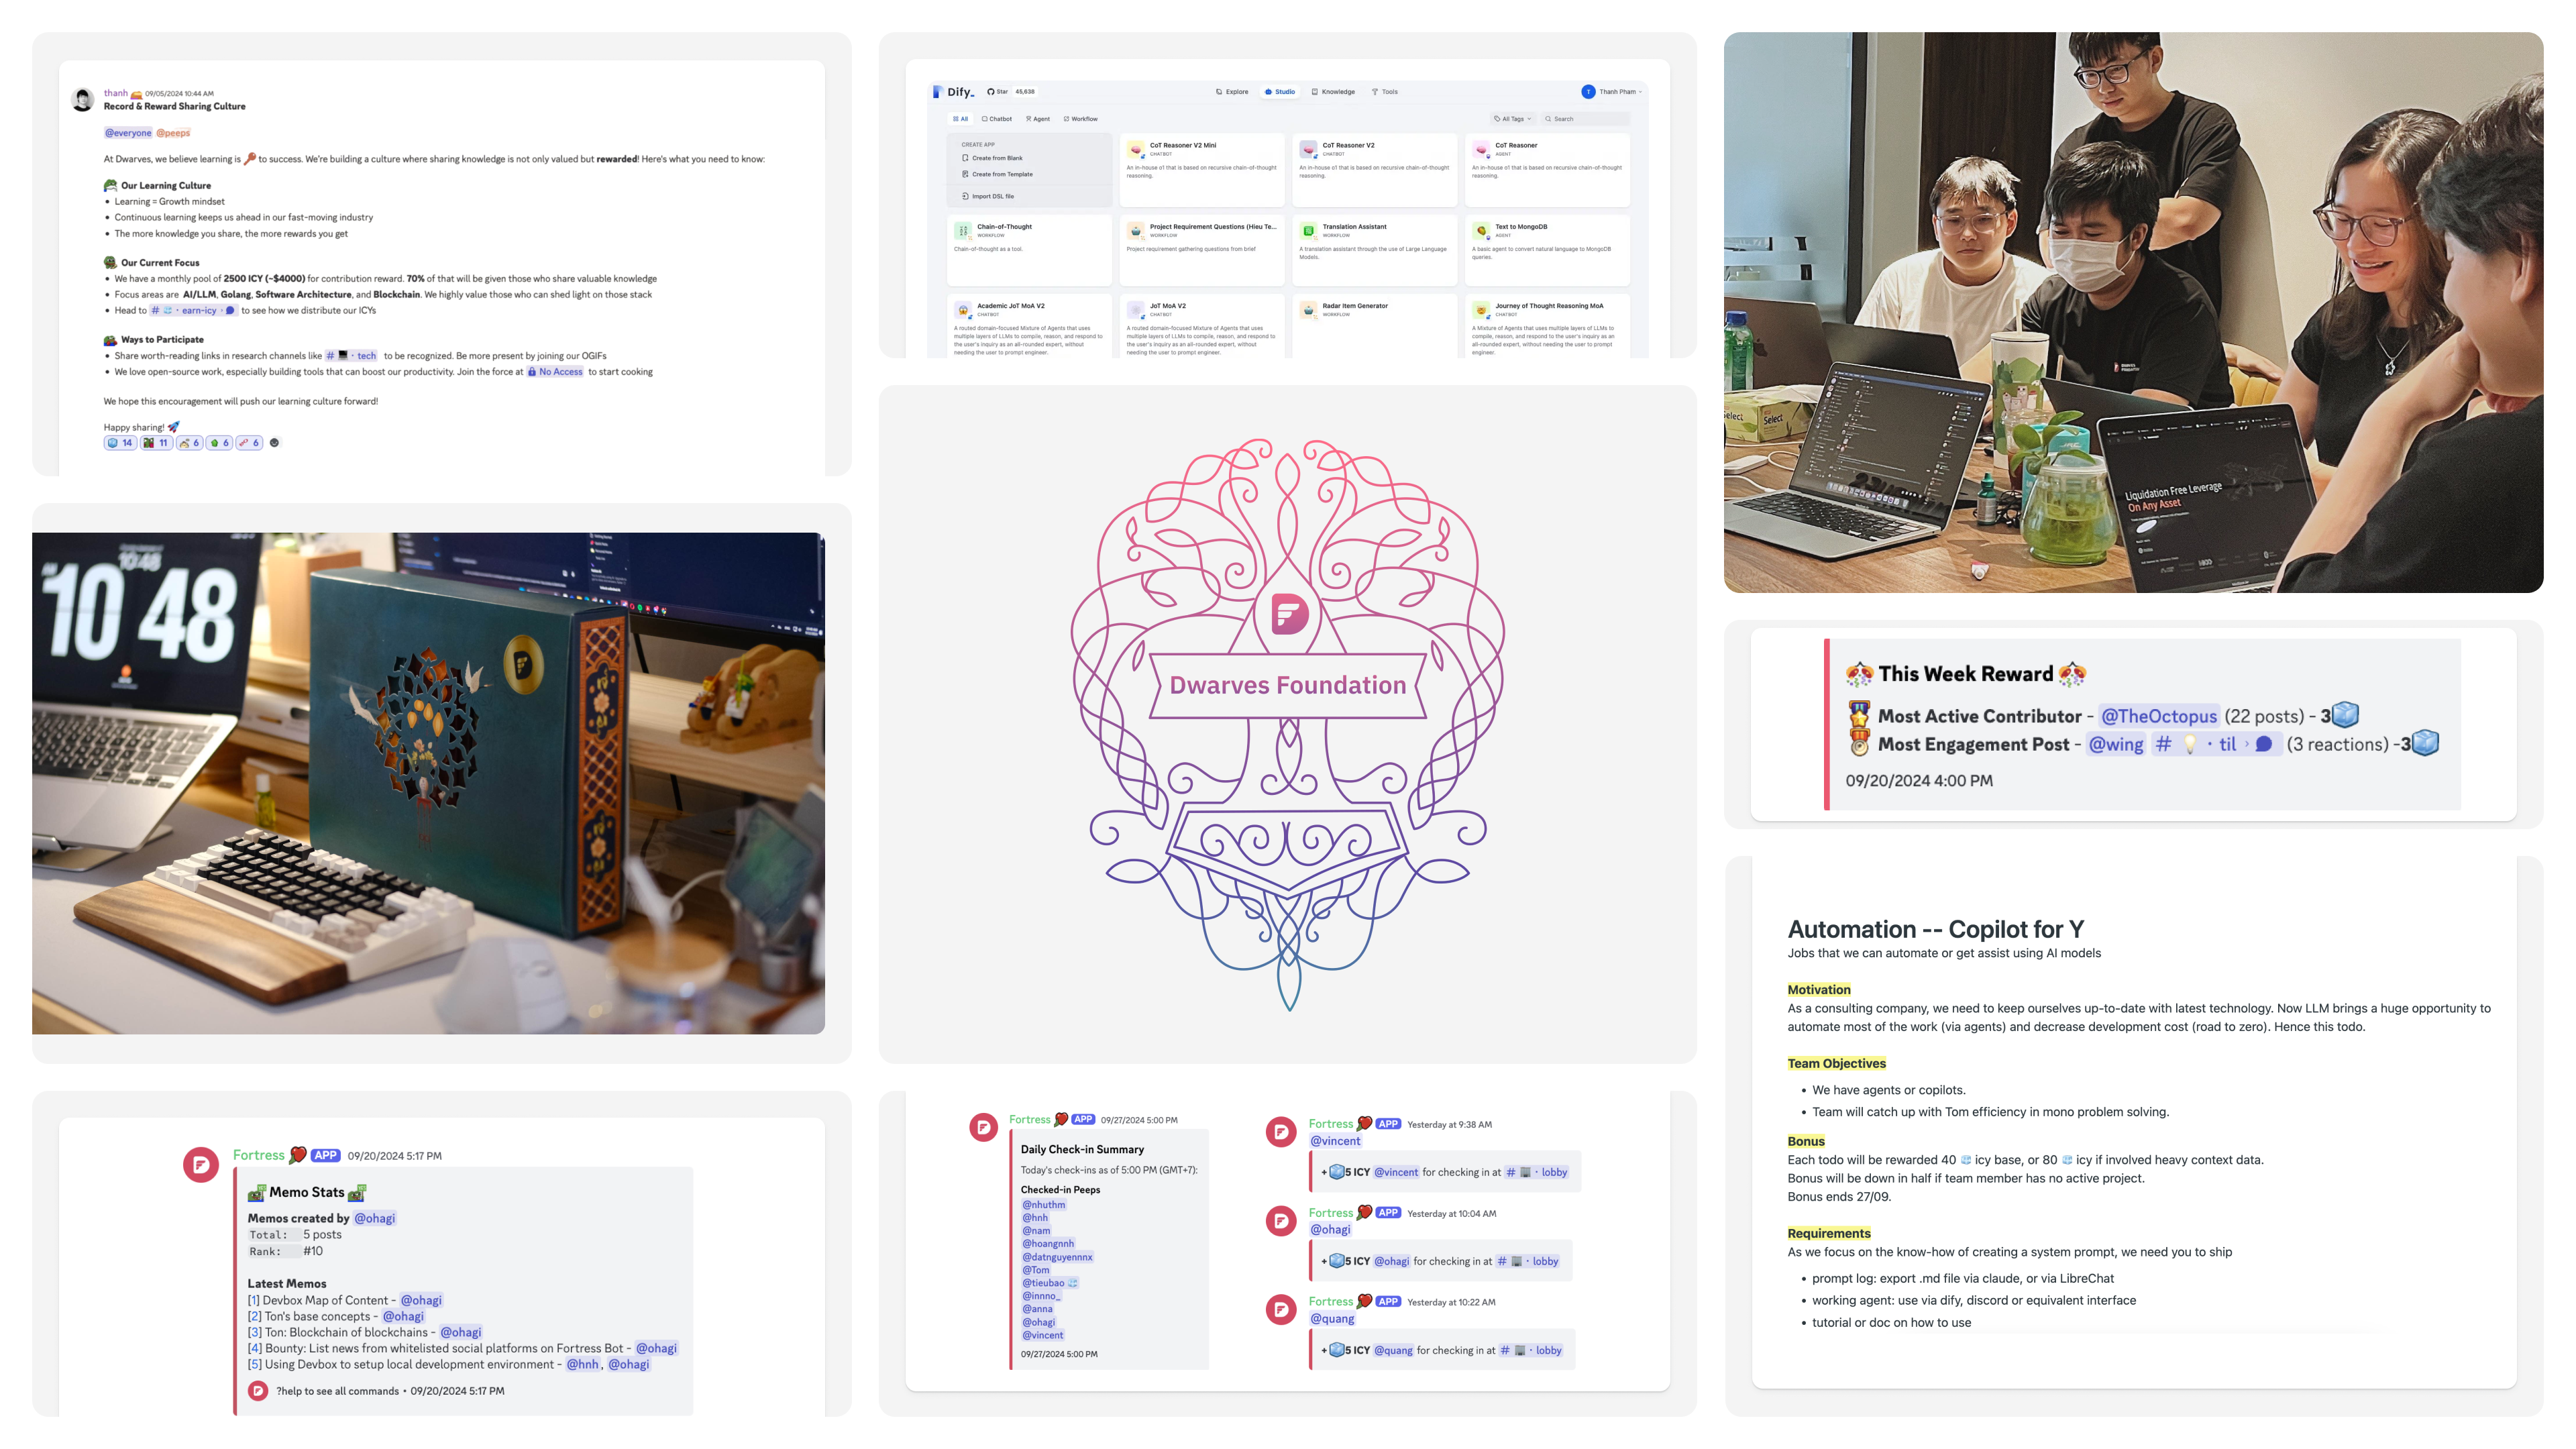This screenshot has height=1449, width=2576.
Task: Open the desk and clock photo
Action: [x=428, y=783]
